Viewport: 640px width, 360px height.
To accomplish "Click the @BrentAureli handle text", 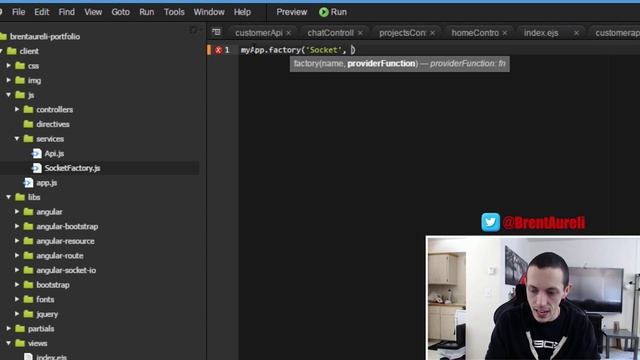I will (544, 223).
